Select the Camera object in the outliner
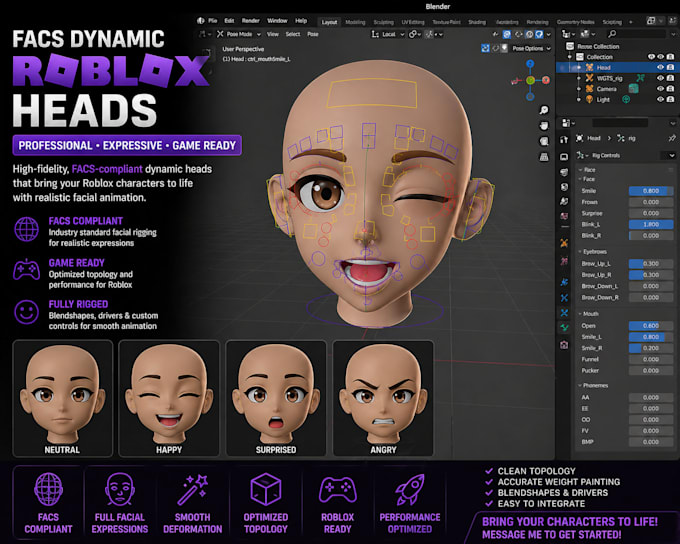This screenshot has width=680, height=544. (606, 89)
